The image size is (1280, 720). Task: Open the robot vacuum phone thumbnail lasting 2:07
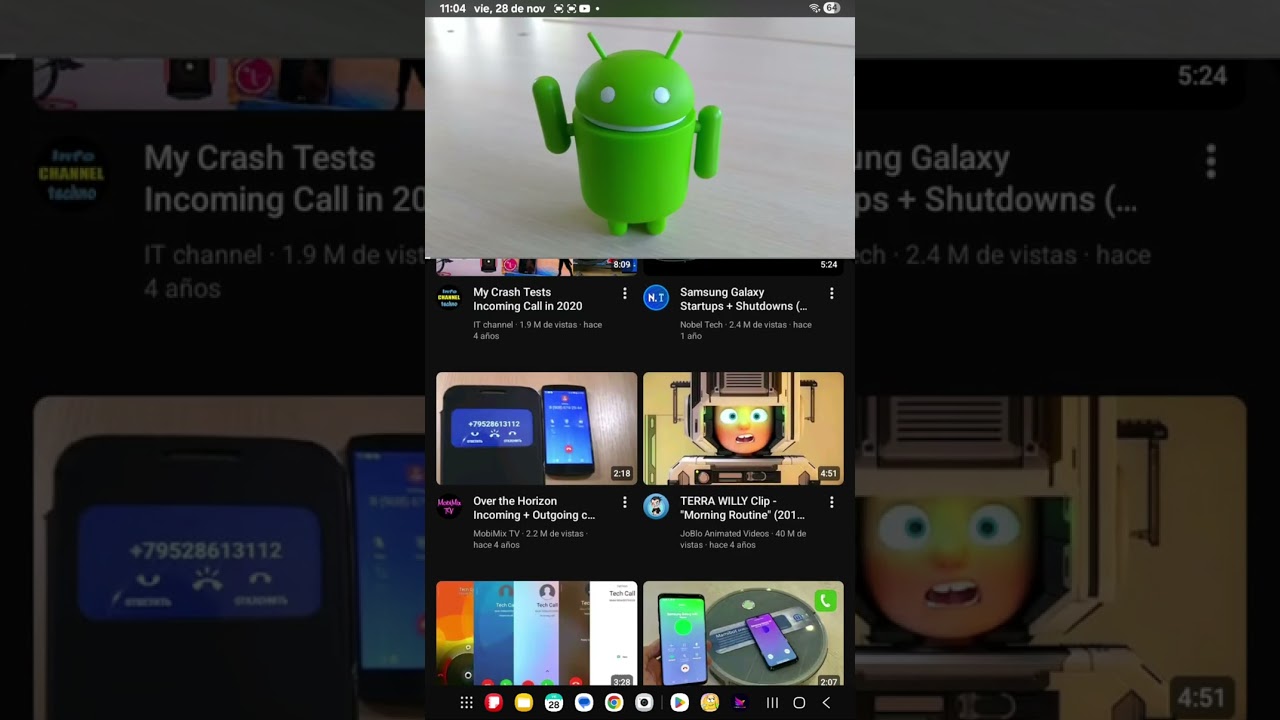[x=743, y=635]
